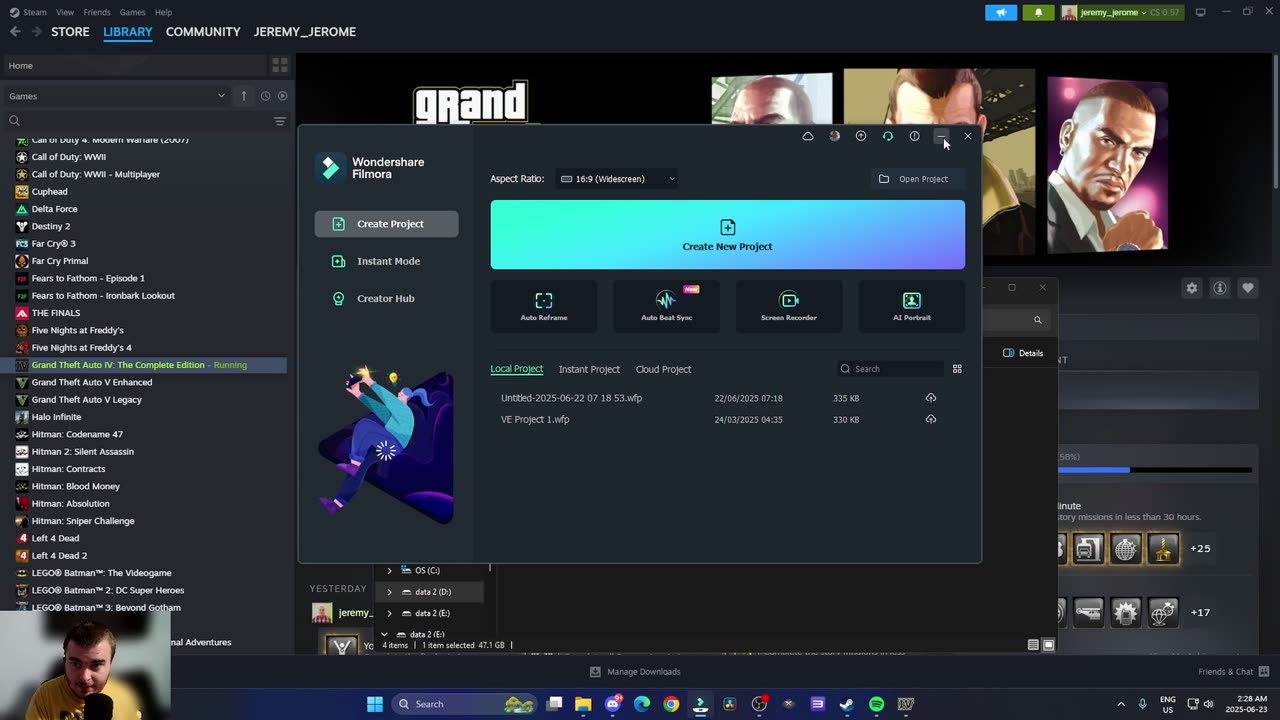Open Steam notifications bell
Image resolution: width=1280 pixels, height=720 pixels.
pyautogui.click(x=1038, y=12)
